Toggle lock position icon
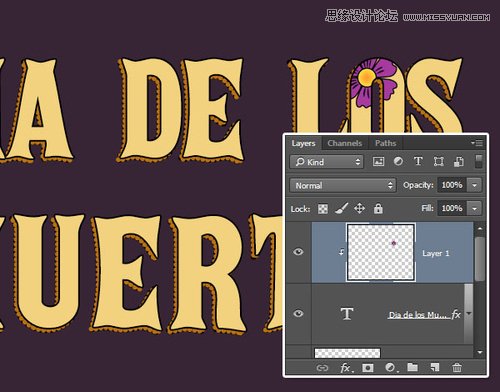The width and height of the screenshot is (500, 392). (359, 209)
